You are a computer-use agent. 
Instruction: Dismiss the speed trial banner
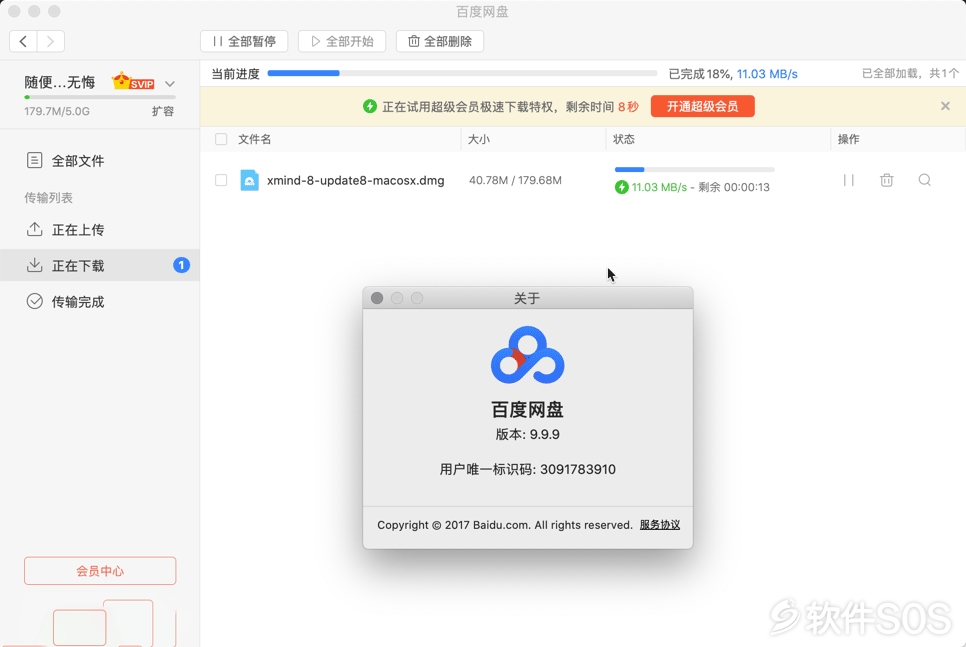pyautogui.click(x=945, y=106)
